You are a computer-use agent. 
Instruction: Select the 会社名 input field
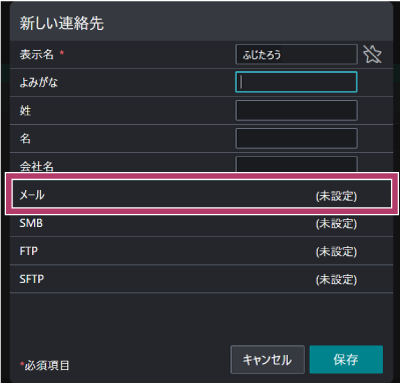[296, 164]
